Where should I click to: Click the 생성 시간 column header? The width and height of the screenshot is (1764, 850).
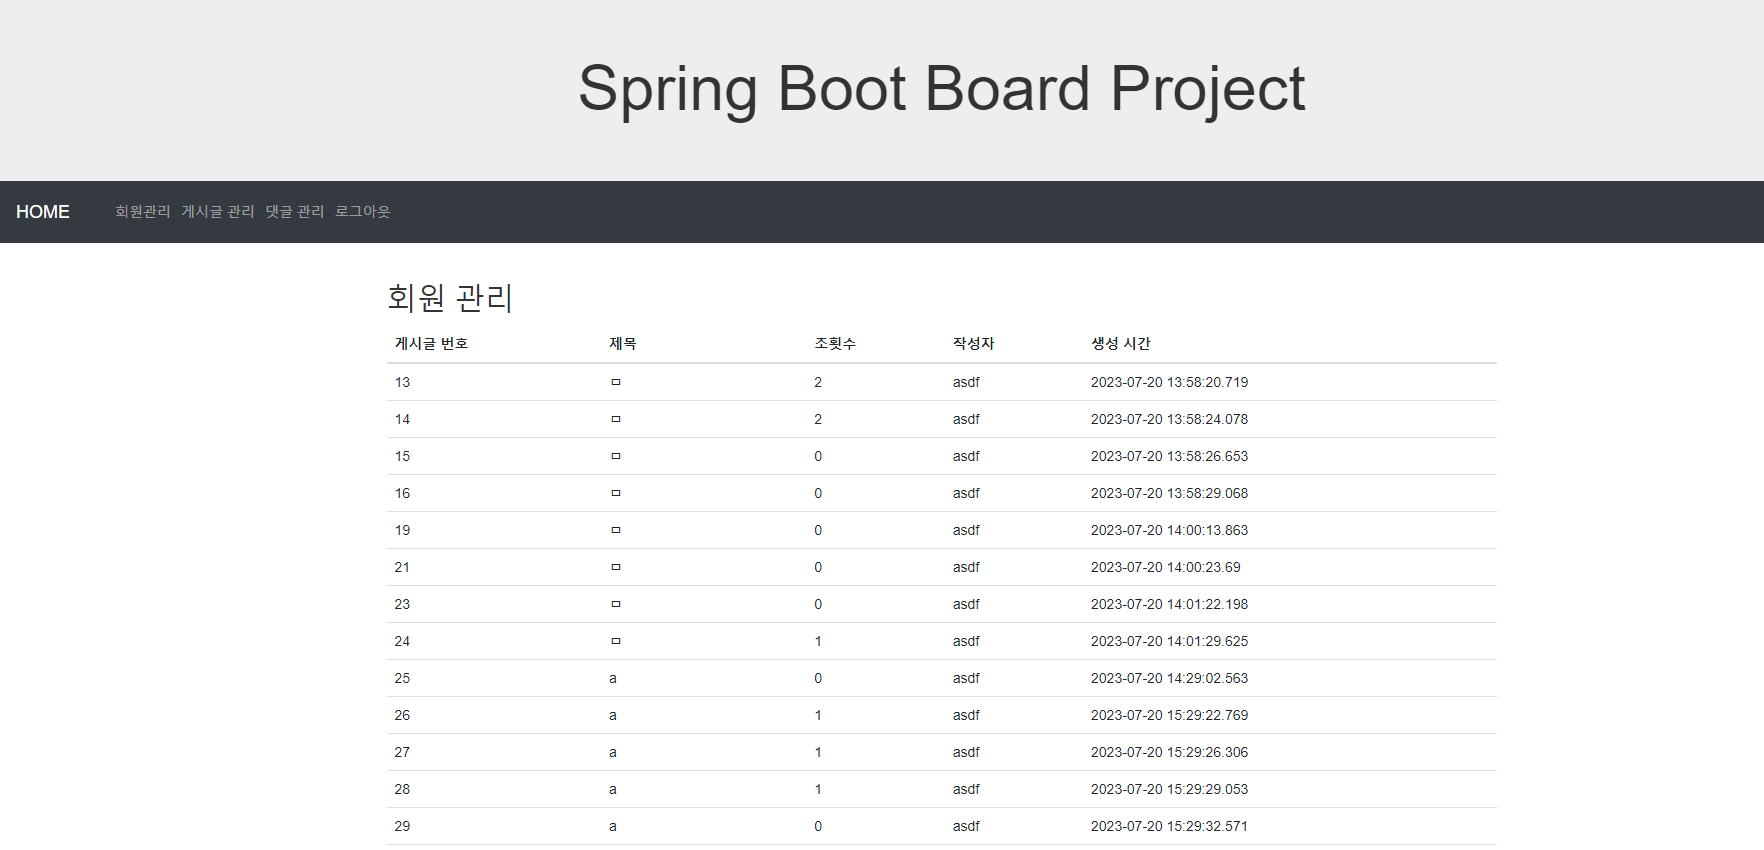pos(1121,343)
